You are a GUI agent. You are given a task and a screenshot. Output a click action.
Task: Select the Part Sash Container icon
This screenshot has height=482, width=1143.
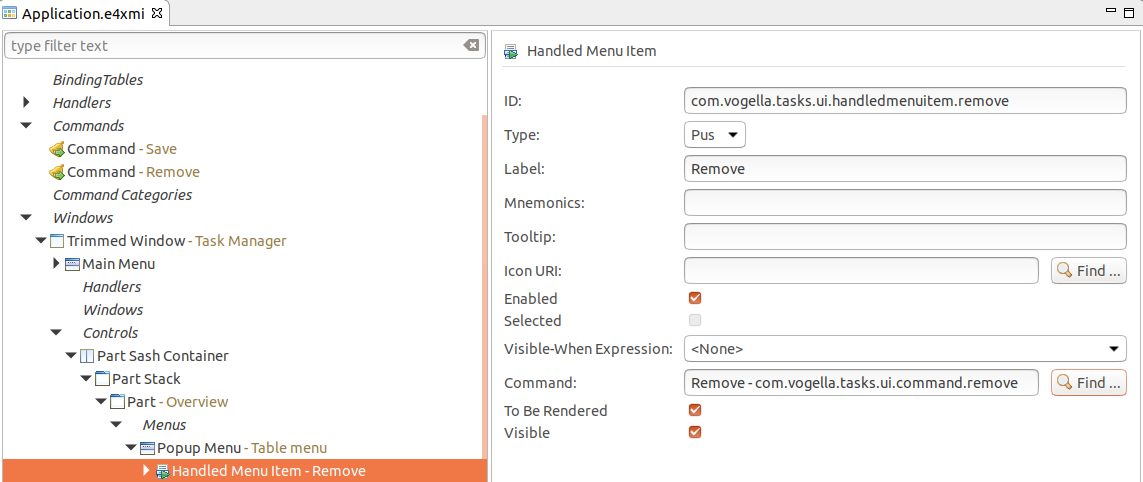point(87,356)
